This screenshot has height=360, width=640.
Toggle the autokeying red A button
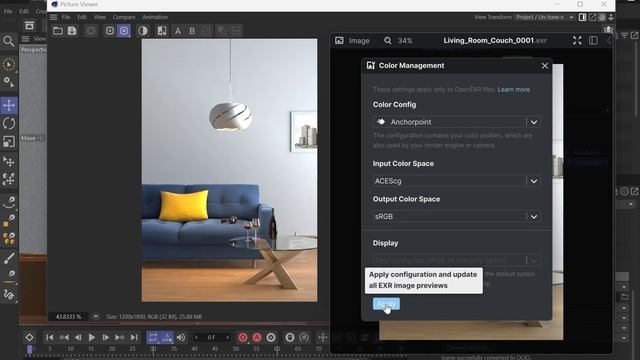point(257,337)
